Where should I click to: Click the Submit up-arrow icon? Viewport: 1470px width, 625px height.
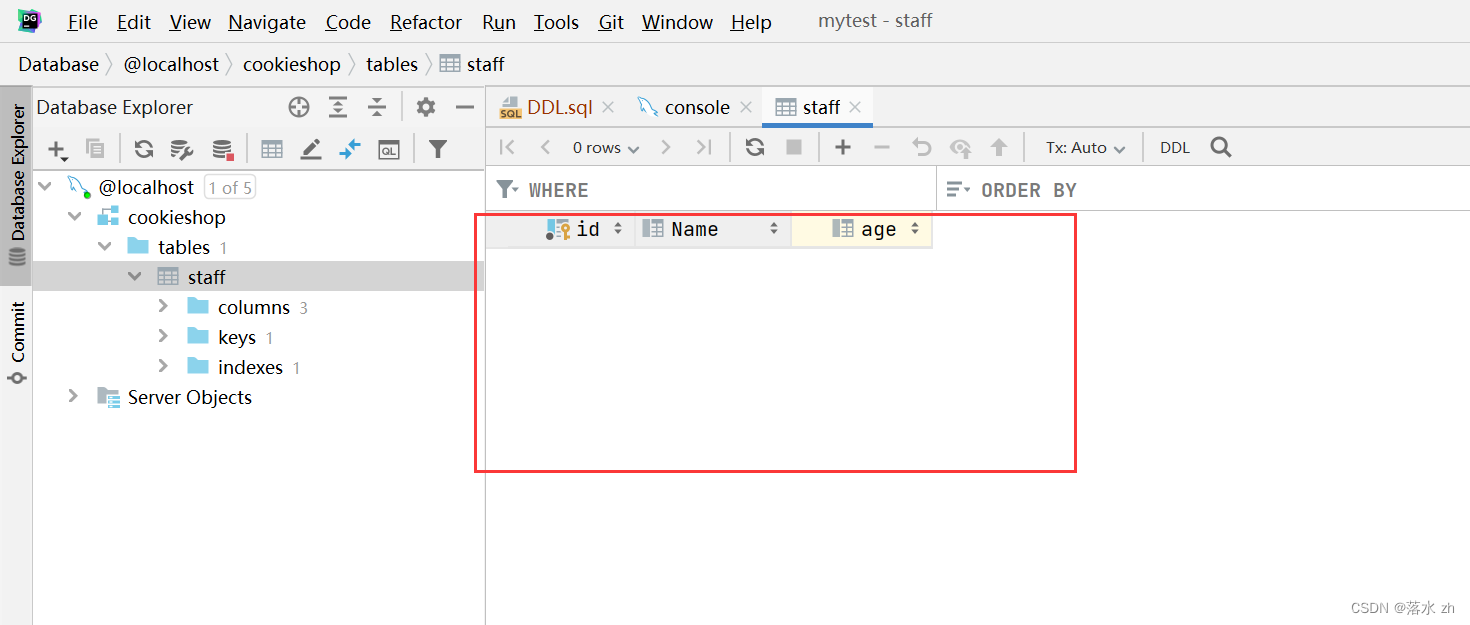(998, 147)
